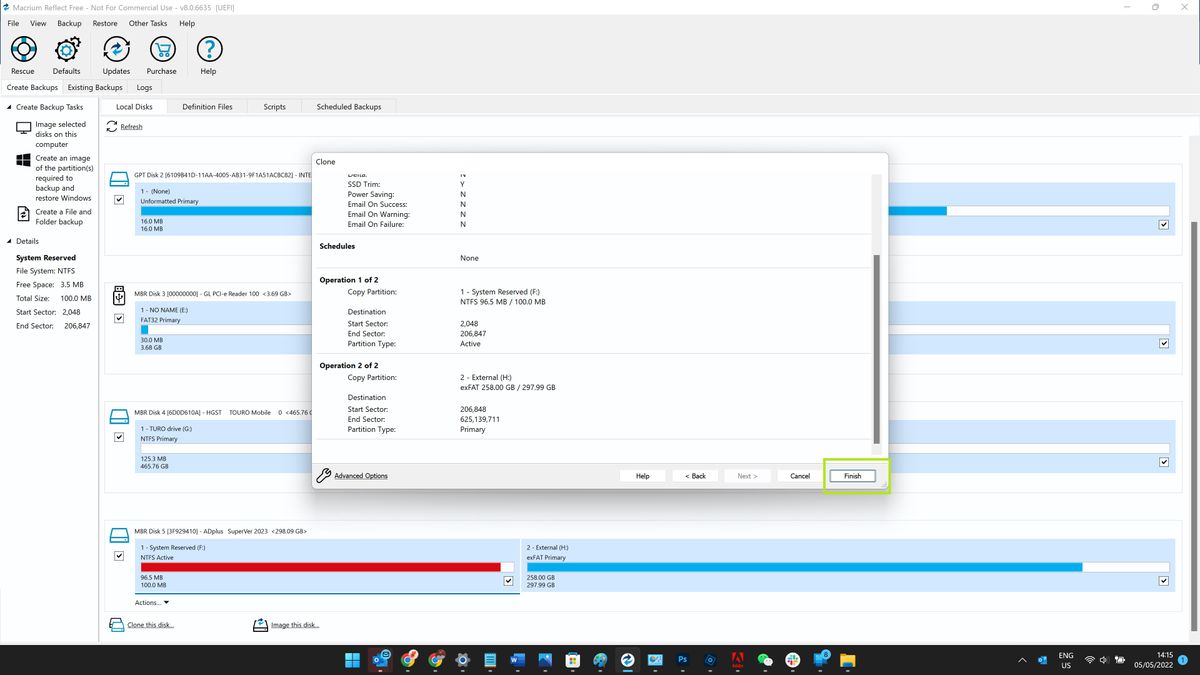Launch Photoshop from the taskbar

(x=682, y=660)
